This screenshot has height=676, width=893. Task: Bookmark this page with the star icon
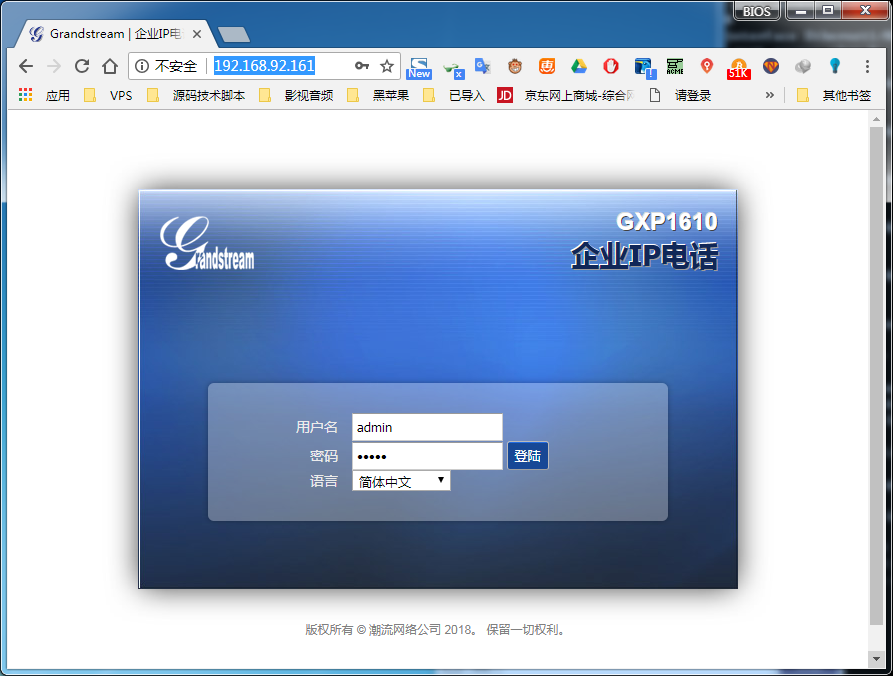387,66
